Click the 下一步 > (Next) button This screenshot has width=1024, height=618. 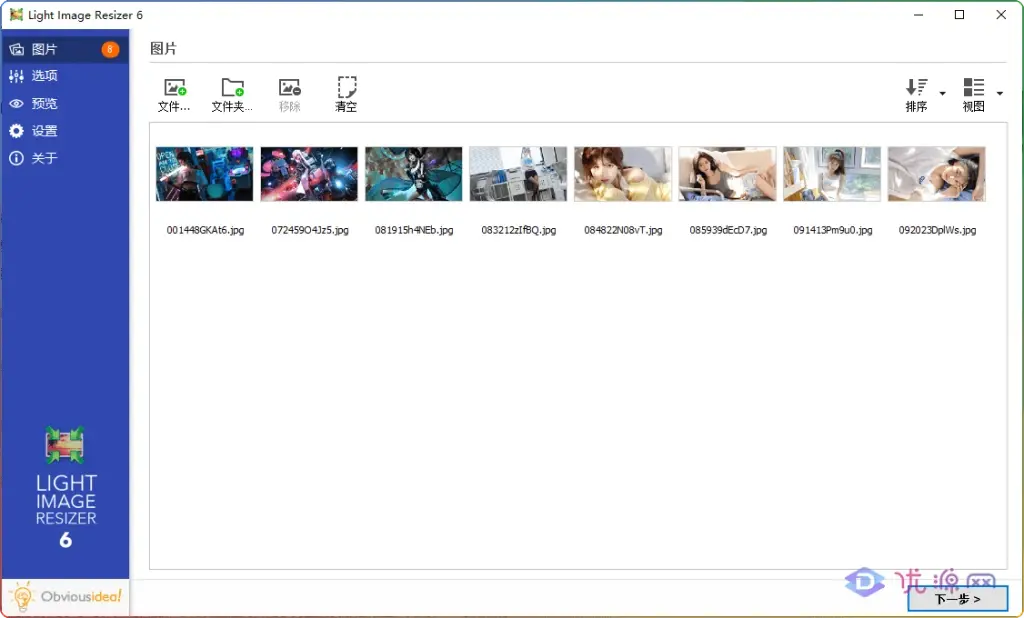coord(957,598)
